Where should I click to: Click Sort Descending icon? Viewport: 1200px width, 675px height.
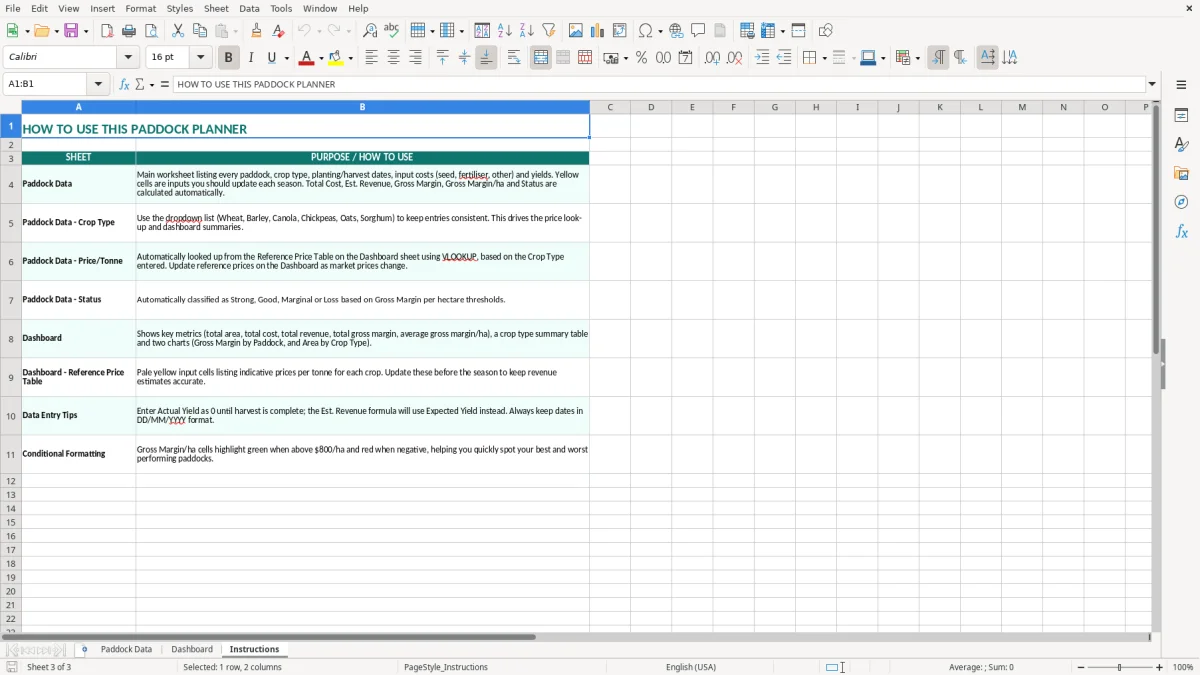527,31
